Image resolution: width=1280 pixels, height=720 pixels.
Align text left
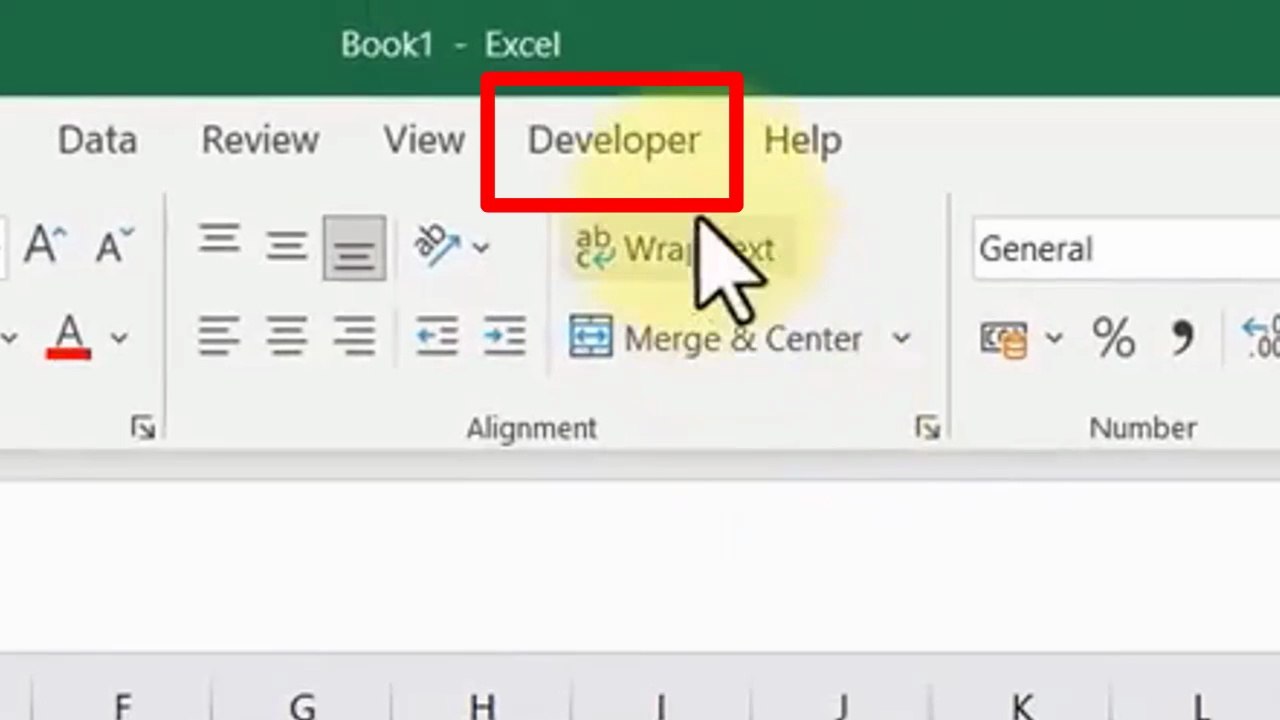point(219,337)
